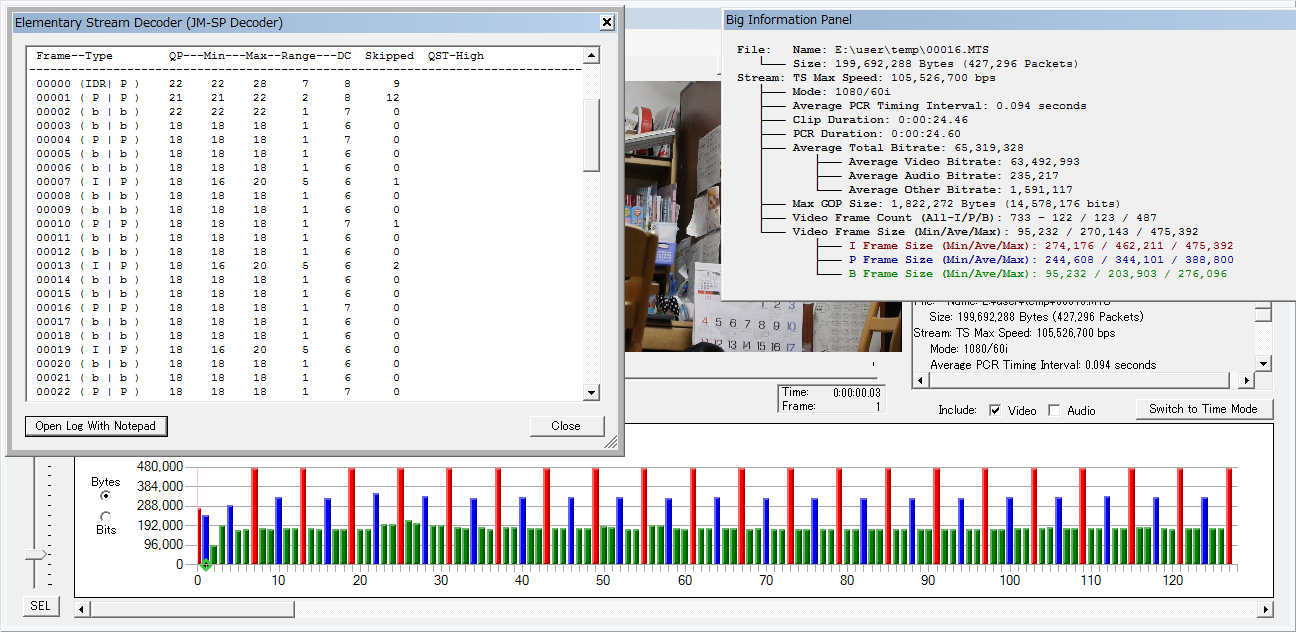Click the stream info panel scroll-down arrow
The width and height of the screenshot is (1296, 632).
tap(1263, 363)
